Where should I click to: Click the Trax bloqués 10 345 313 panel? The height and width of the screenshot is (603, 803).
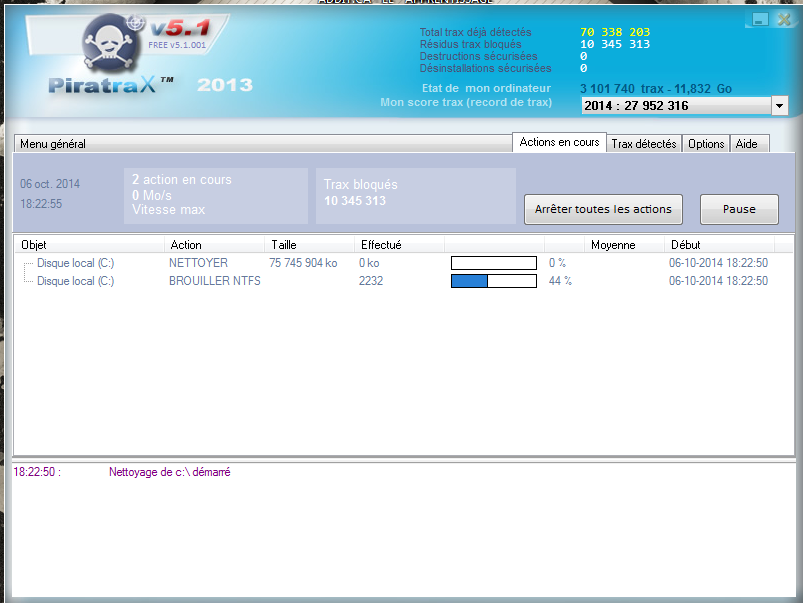point(416,196)
